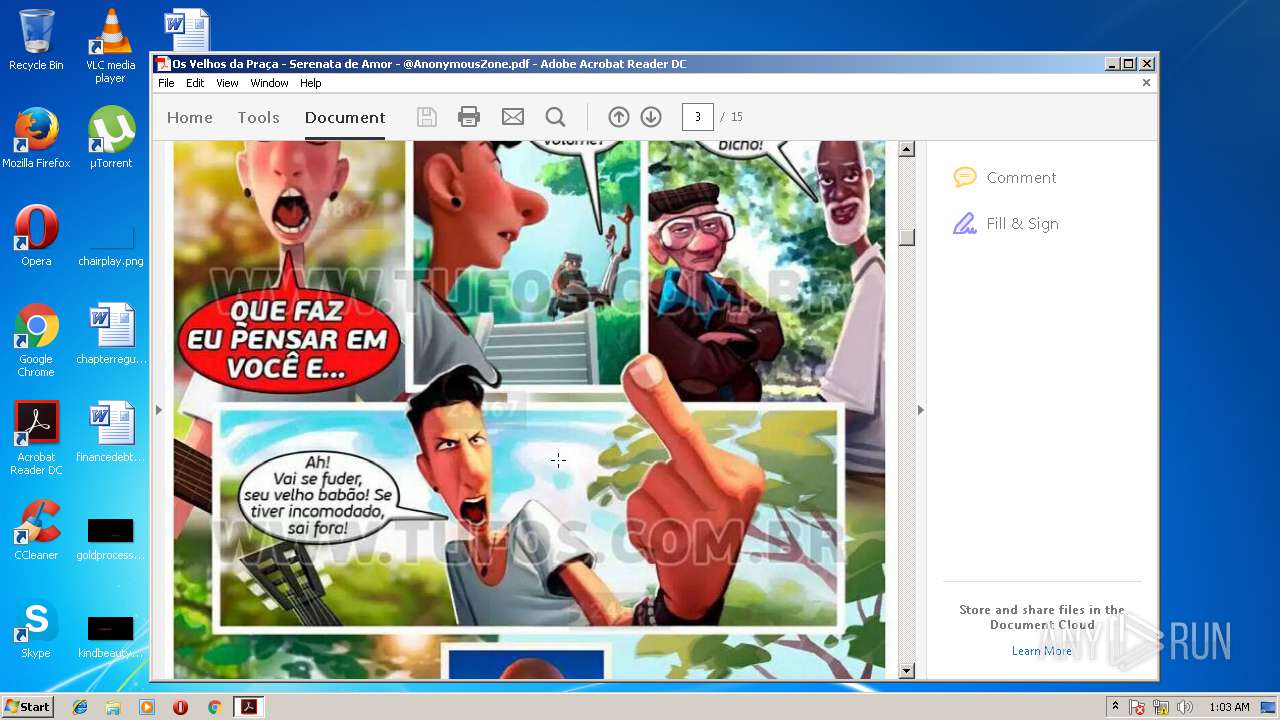Open Opera from the taskbar
The height and width of the screenshot is (720, 1280).
(180, 707)
